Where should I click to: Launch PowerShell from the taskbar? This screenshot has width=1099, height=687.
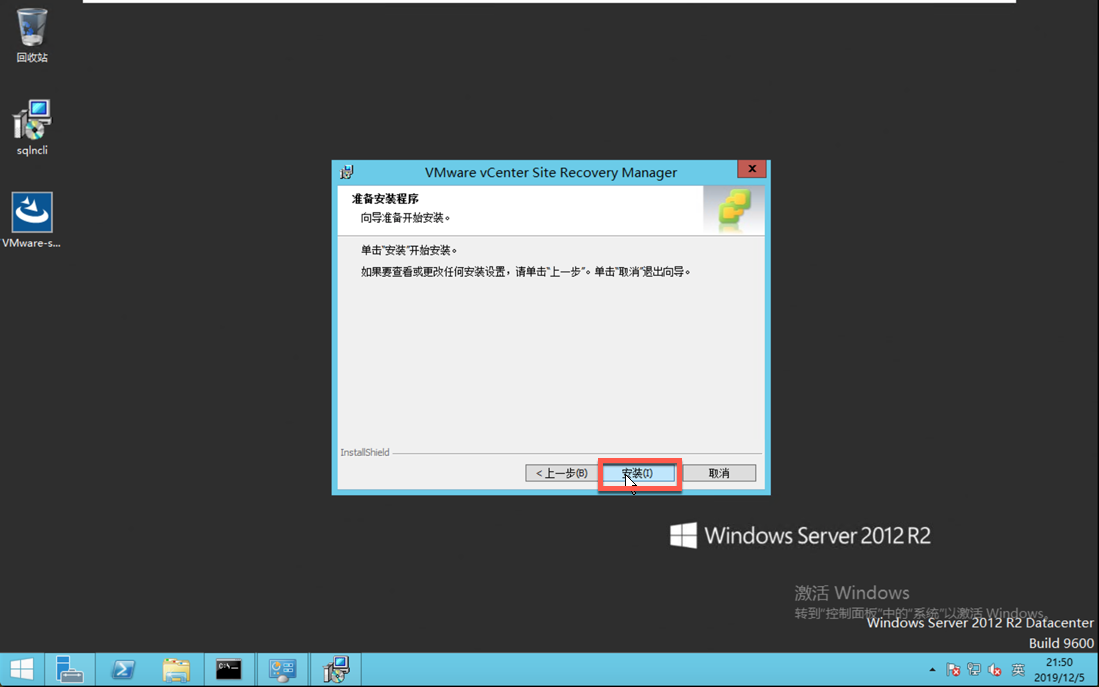pos(123,669)
